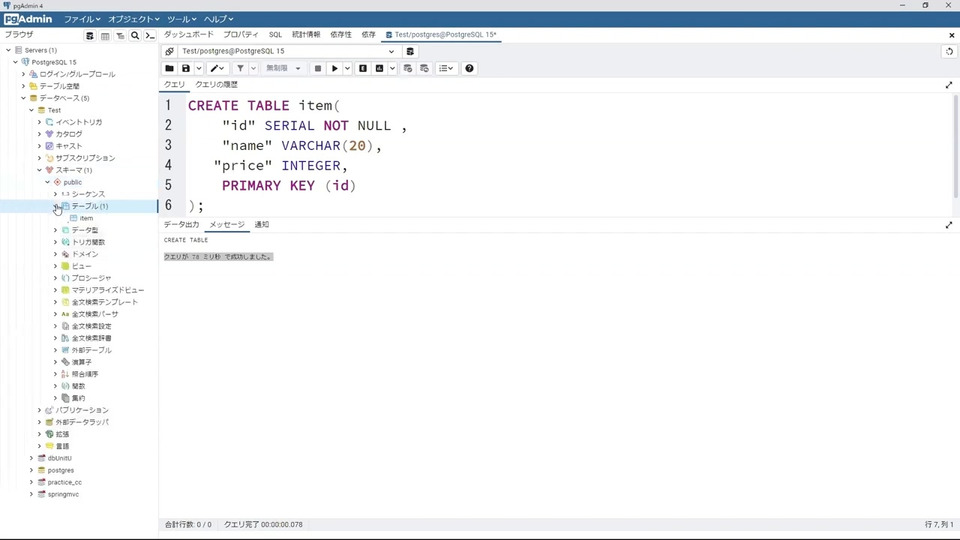Screen dimensions: 960x540
Task: Expand the query editor with the arrows icon
Action: (949, 85)
